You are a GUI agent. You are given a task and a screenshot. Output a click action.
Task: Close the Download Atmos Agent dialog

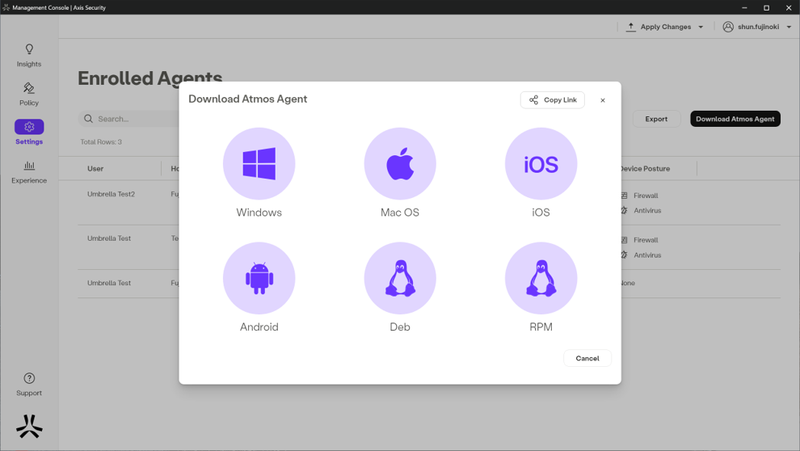coord(603,101)
